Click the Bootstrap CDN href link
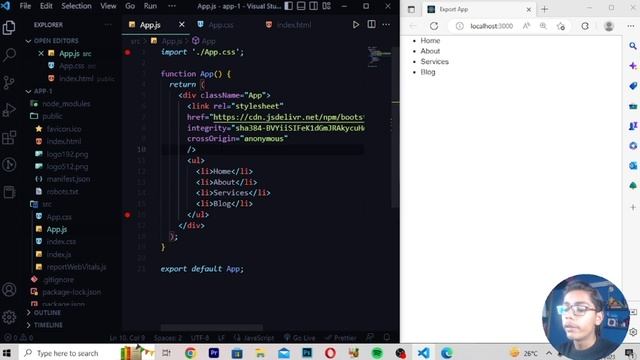The height and width of the screenshot is (360, 640). [x=288, y=117]
